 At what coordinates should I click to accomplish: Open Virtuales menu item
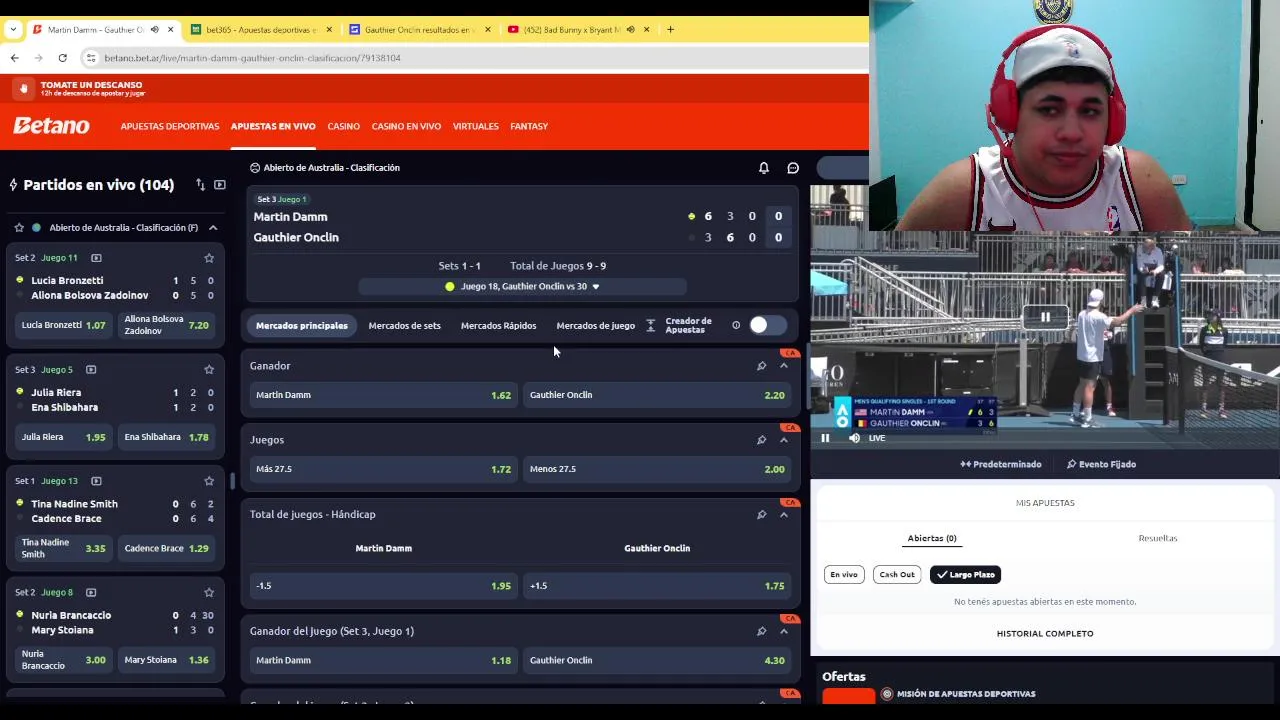[x=475, y=126]
